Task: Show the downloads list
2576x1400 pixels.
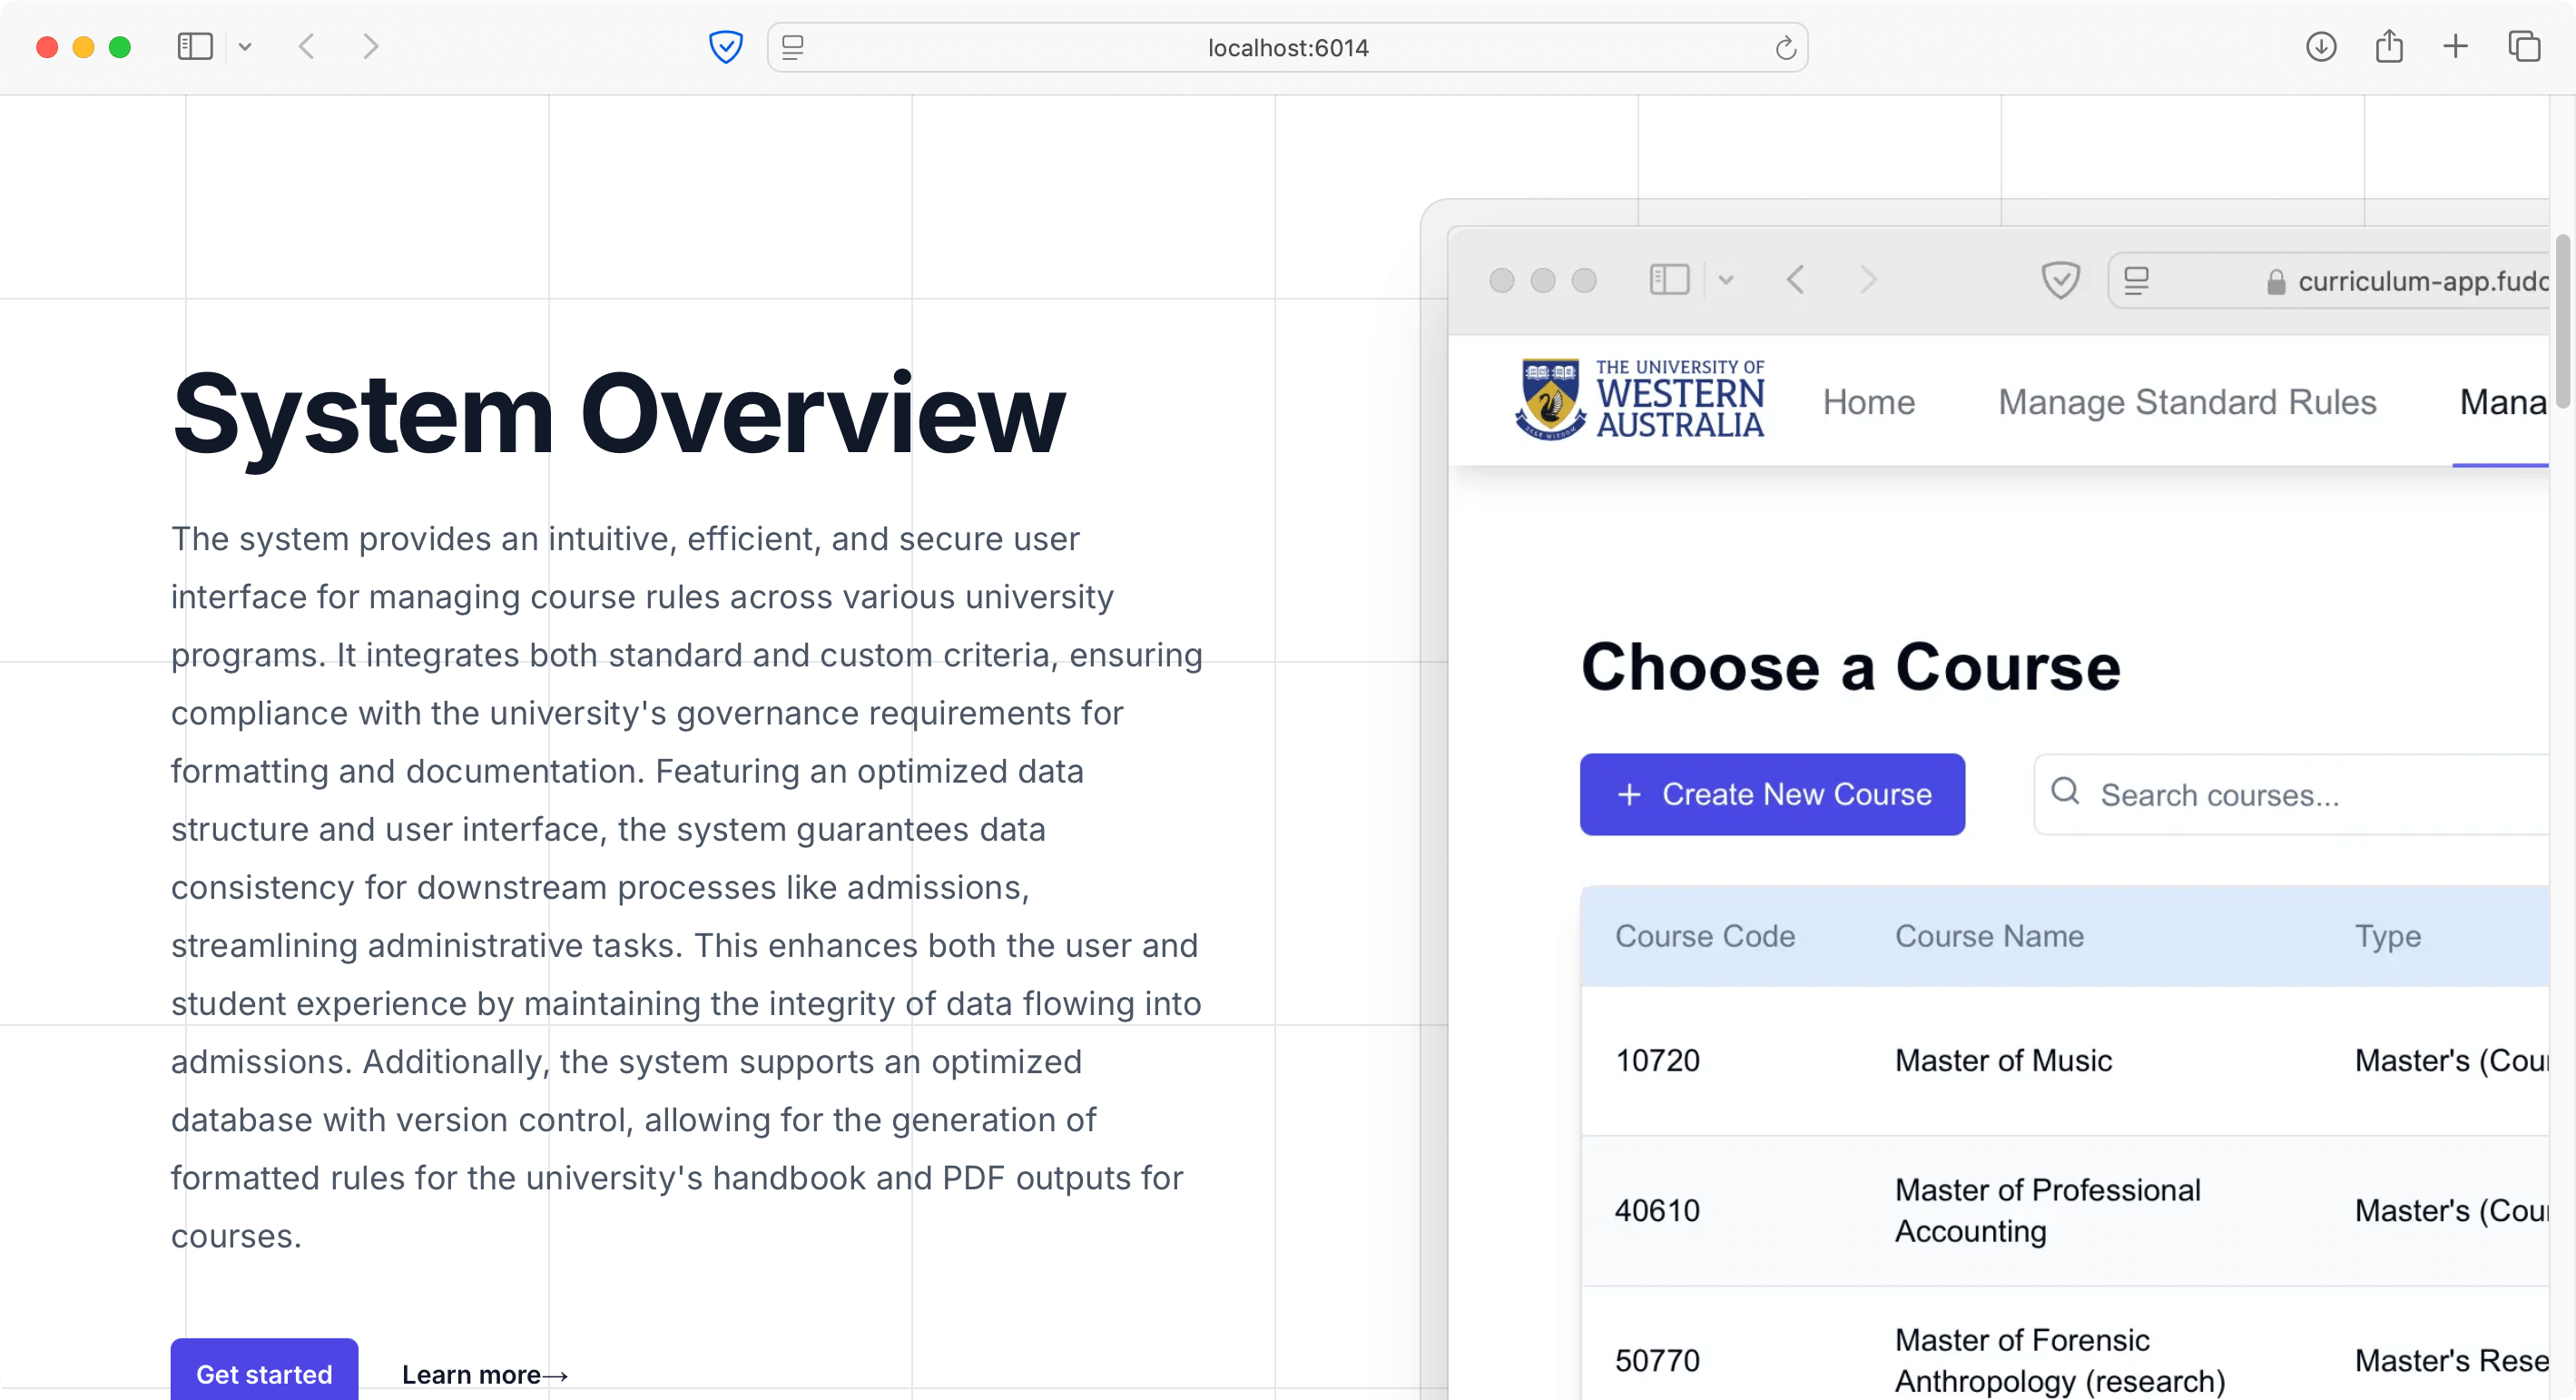Action: pyautogui.click(x=2321, y=47)
